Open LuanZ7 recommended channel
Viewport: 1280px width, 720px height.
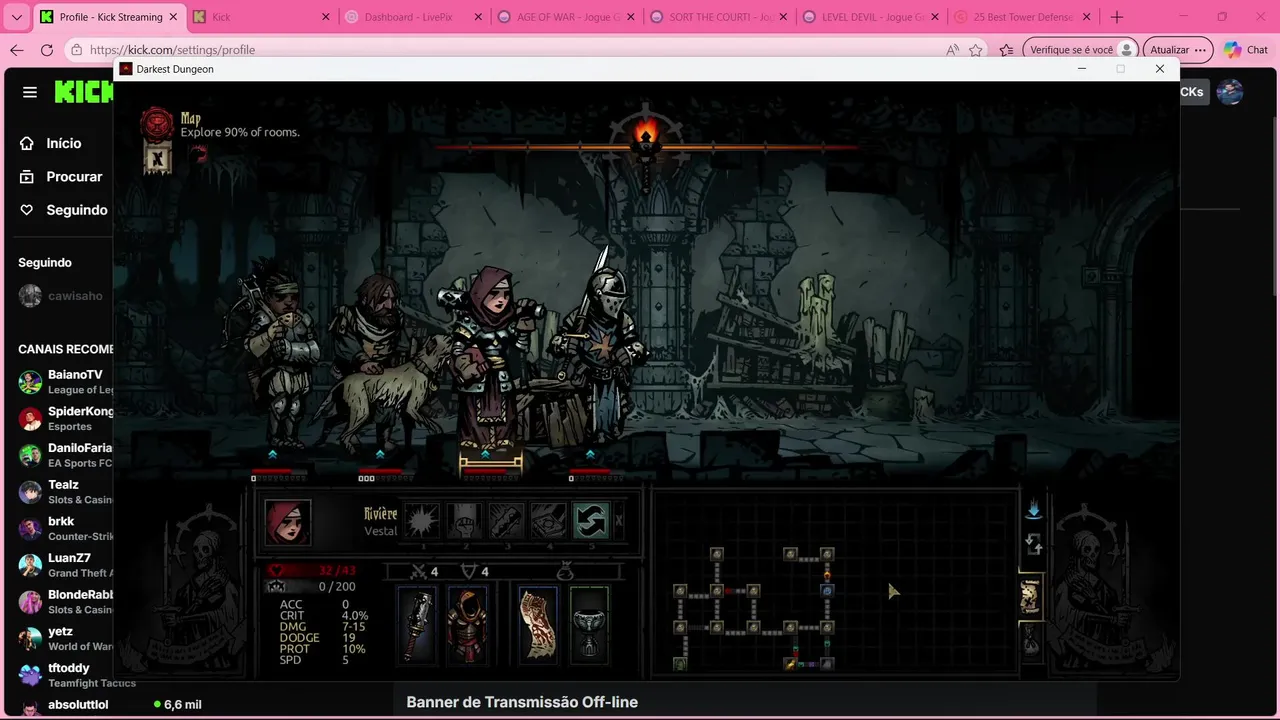tap(65, 565)
